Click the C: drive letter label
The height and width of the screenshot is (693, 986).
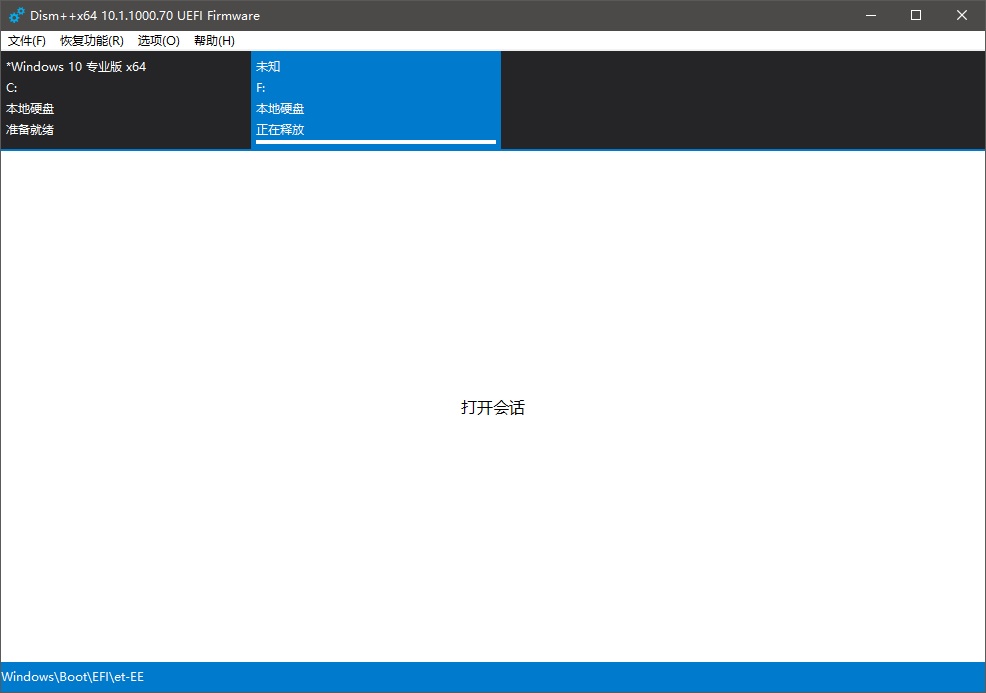[x=11, y=87]
